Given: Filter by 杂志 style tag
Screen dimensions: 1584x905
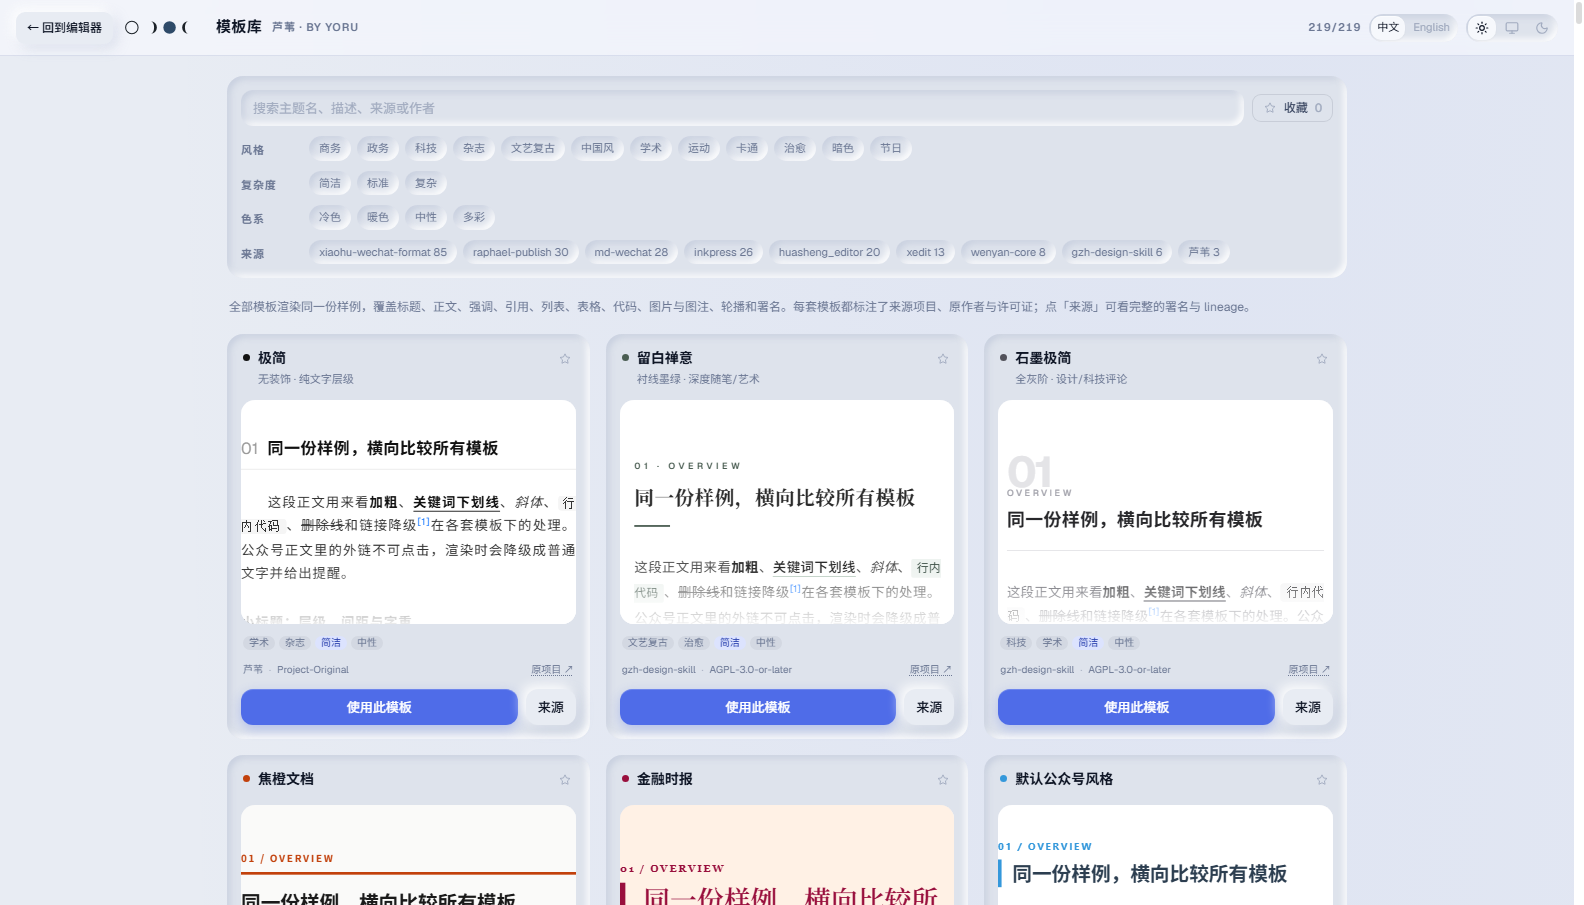Looking at the screenshot, I should pyautogui.click(x=474, y=148).
